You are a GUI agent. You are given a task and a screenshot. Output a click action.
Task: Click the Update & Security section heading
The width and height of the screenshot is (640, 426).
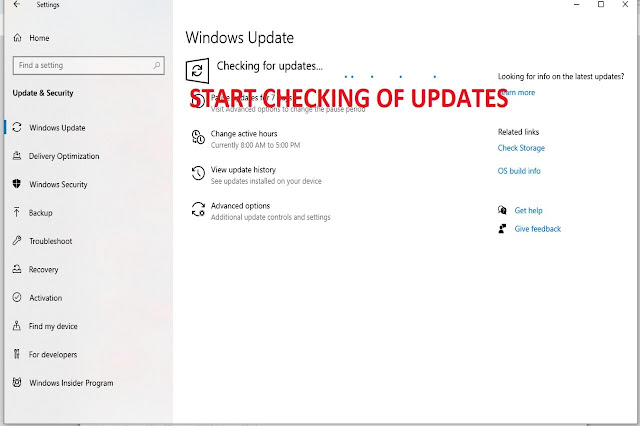pyautogui.click(x=43, y=93)
